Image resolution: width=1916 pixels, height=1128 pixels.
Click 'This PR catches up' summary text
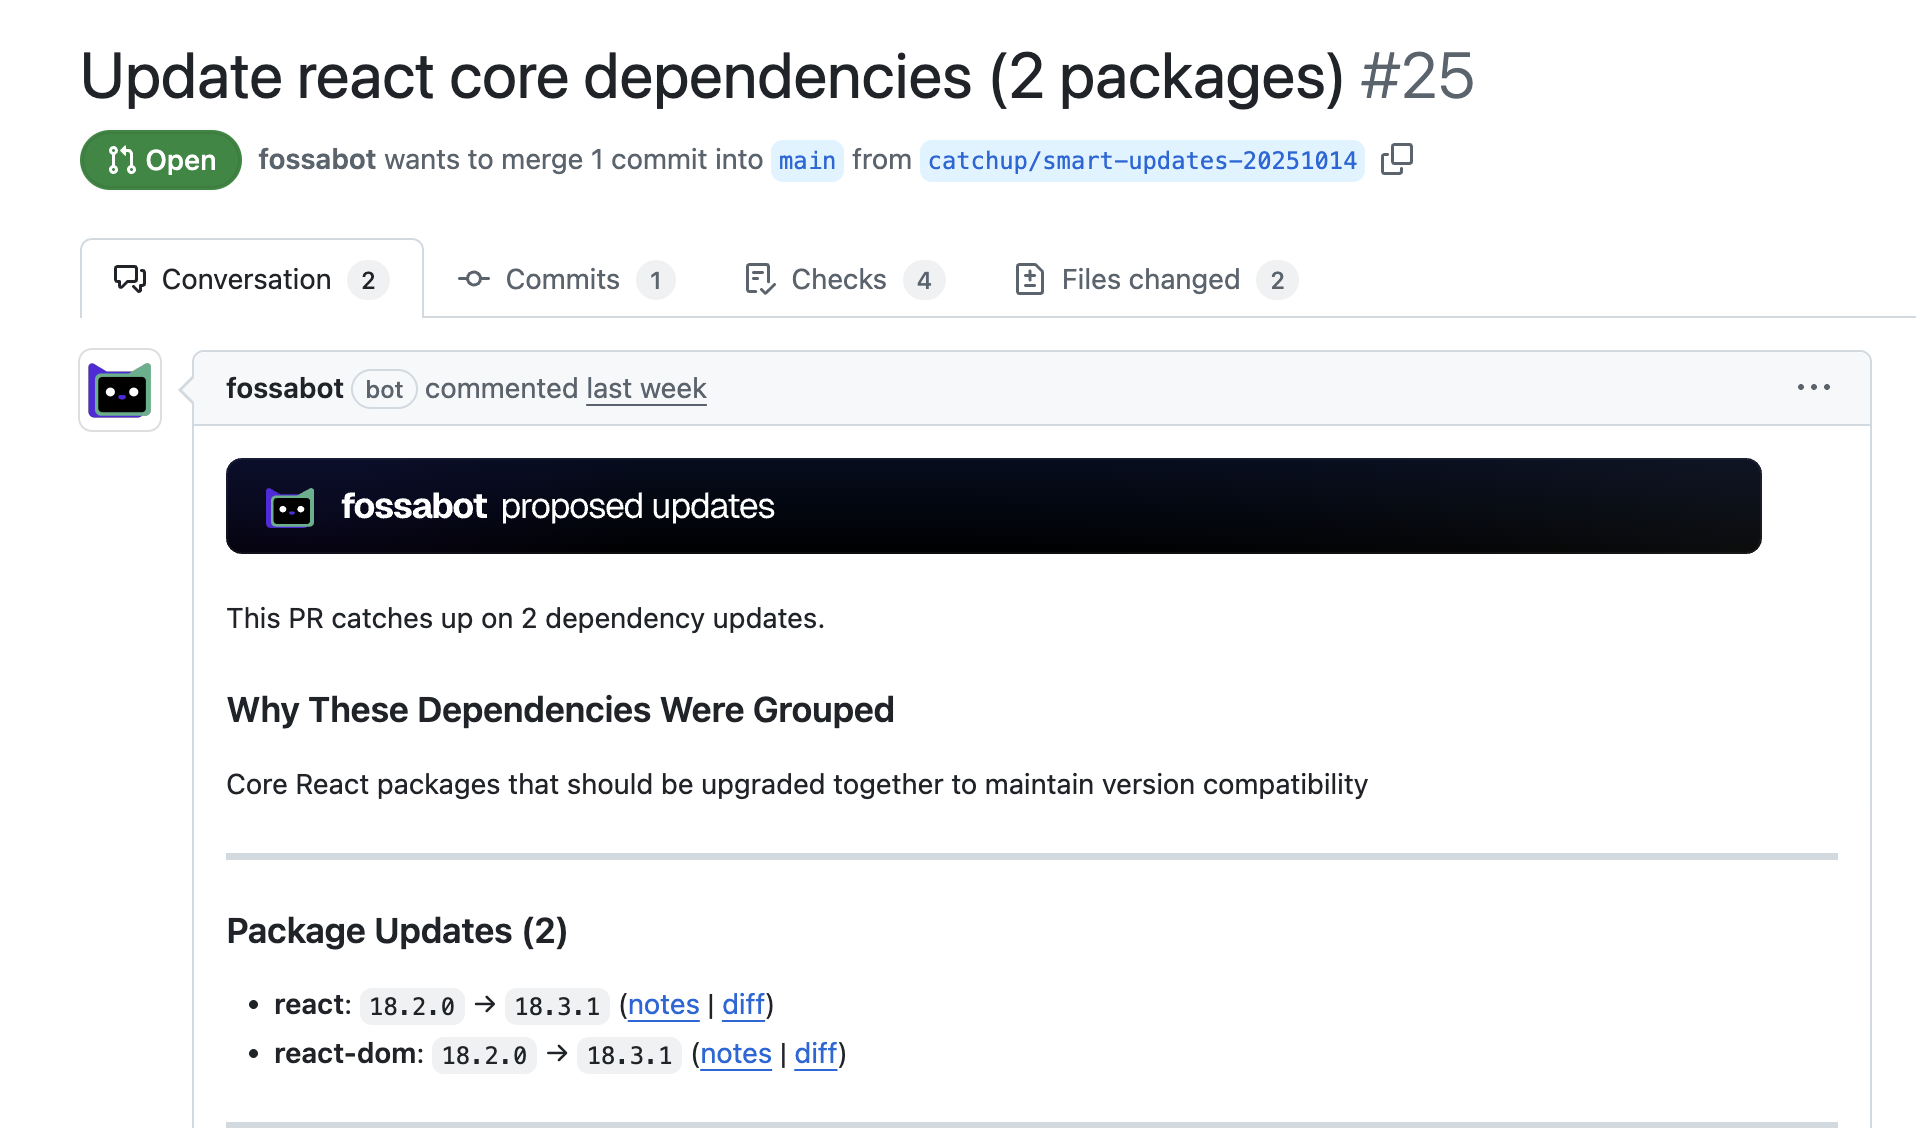tap(525, 618)
